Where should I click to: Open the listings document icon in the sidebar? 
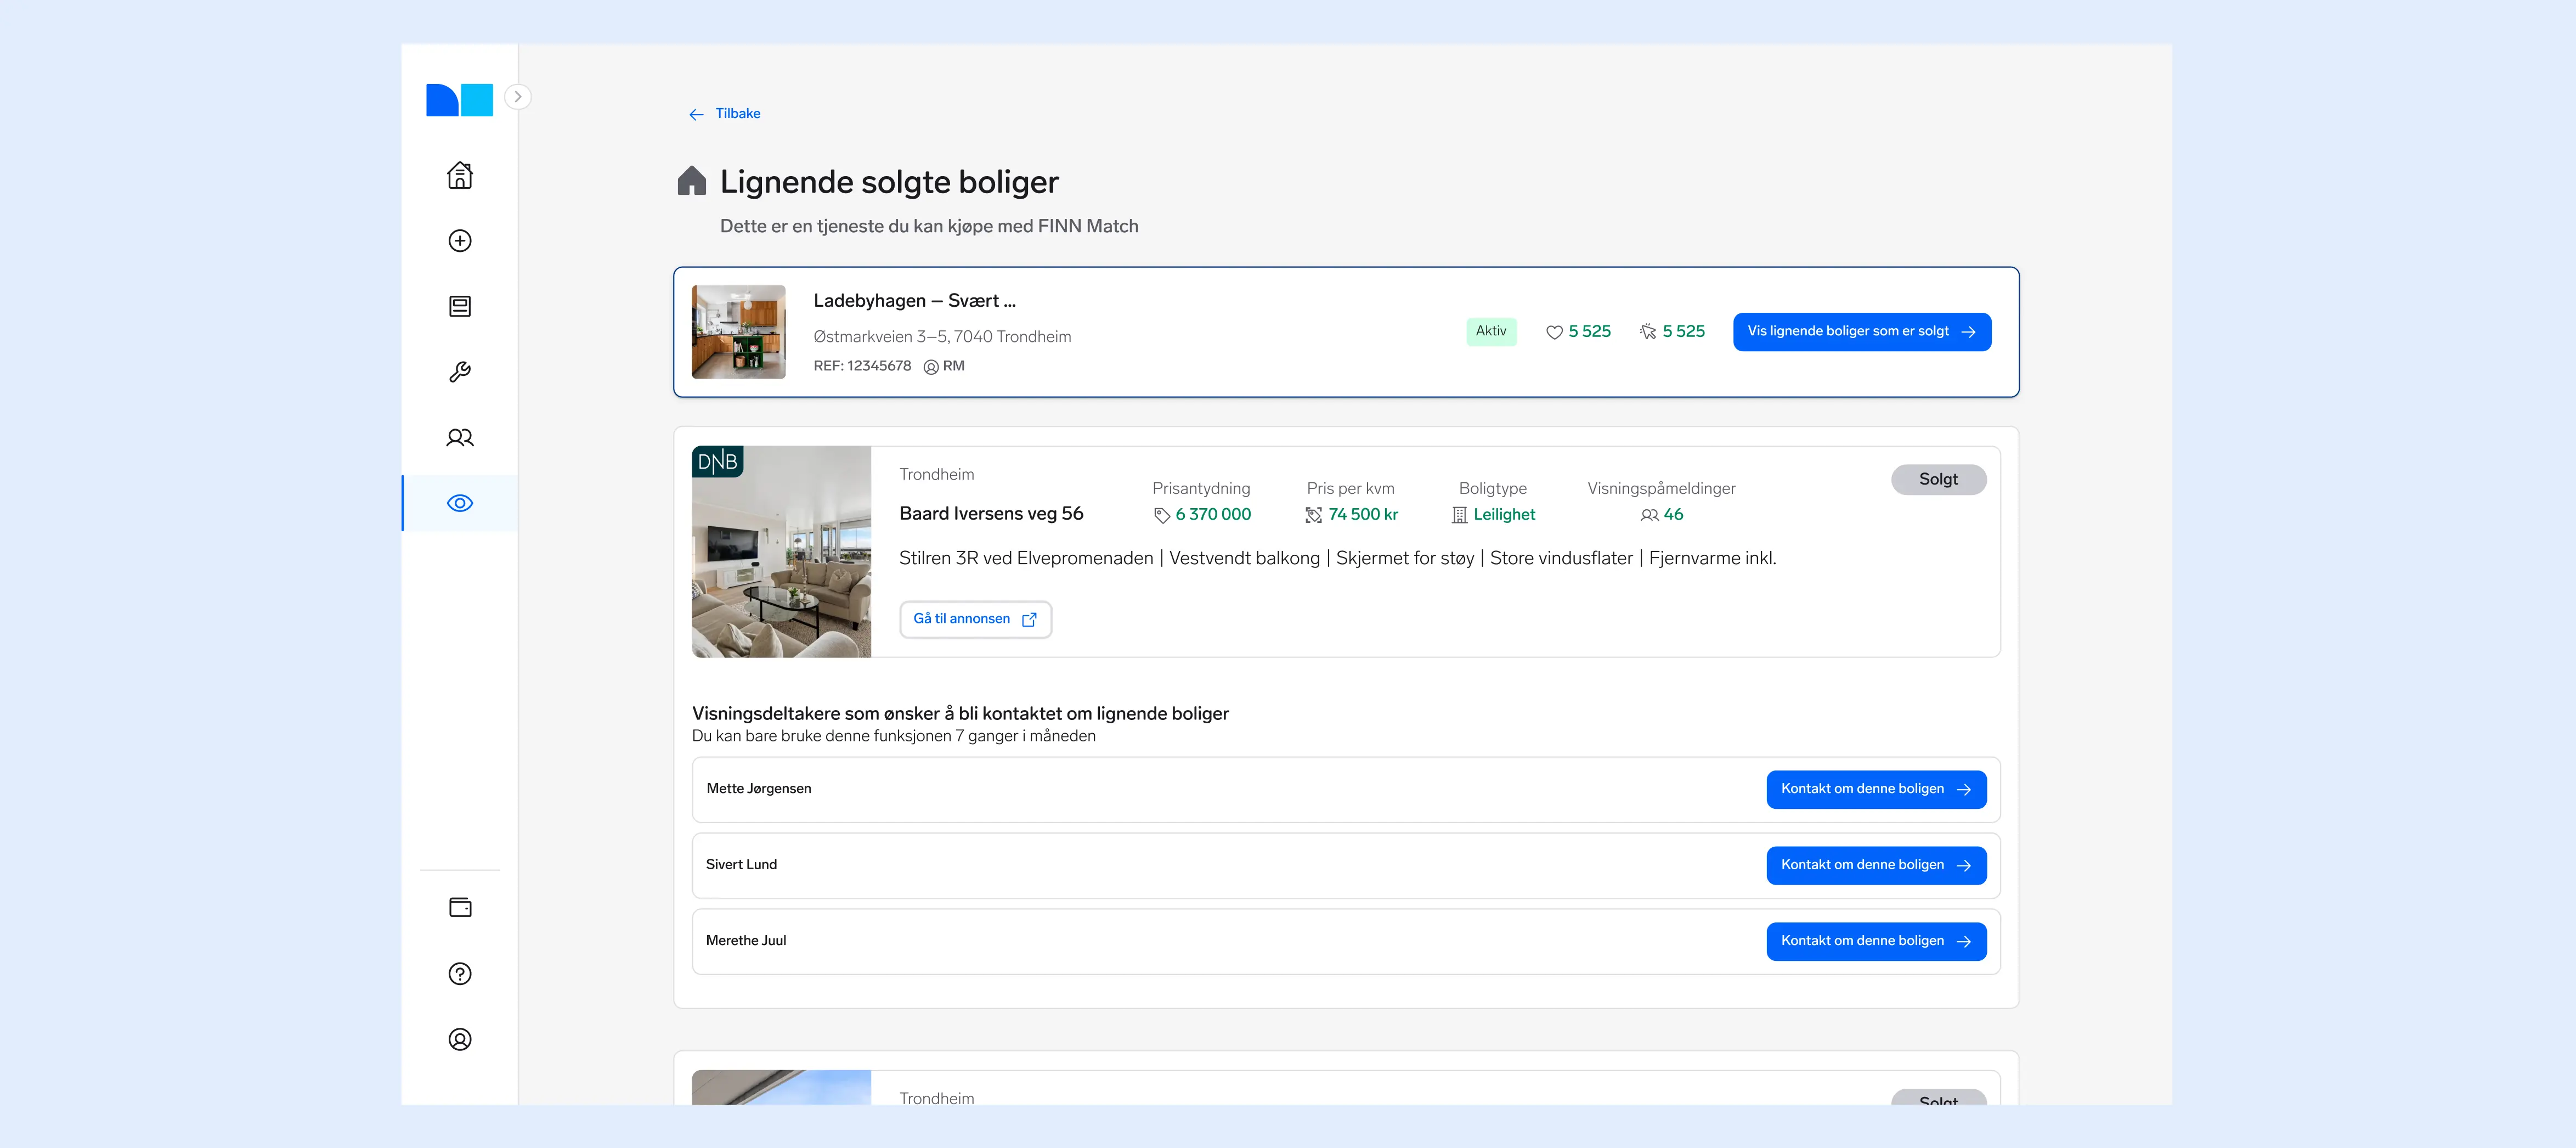pyautogui.click(x=460, y=306)
